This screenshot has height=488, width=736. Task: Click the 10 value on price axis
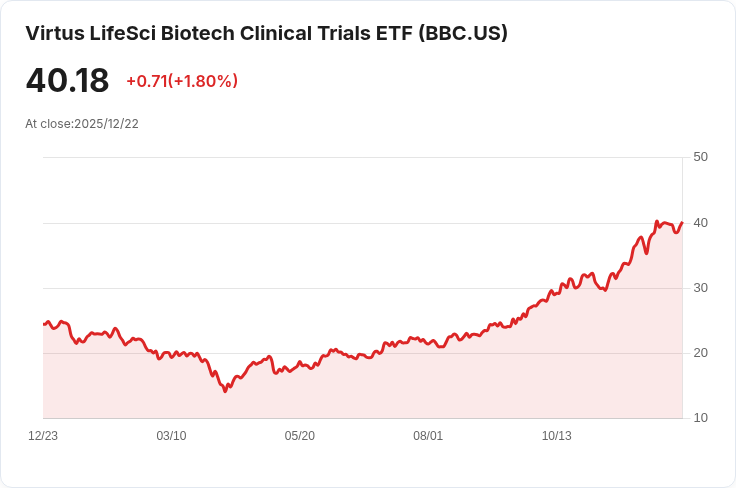(x=700, y=418)
